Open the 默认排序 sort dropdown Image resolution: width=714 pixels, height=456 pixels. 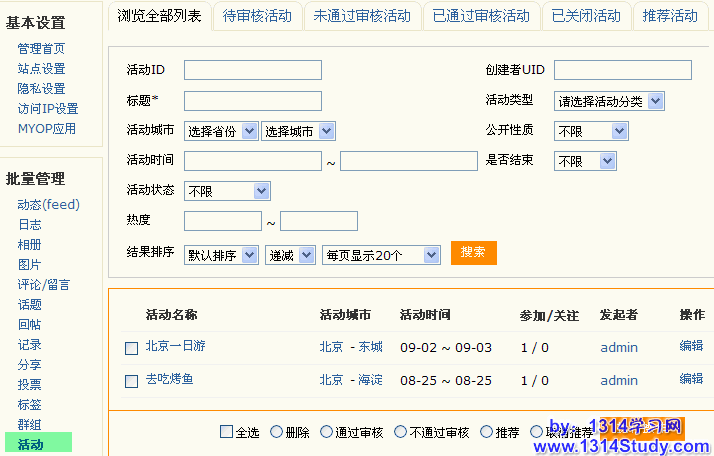(221, 255)
